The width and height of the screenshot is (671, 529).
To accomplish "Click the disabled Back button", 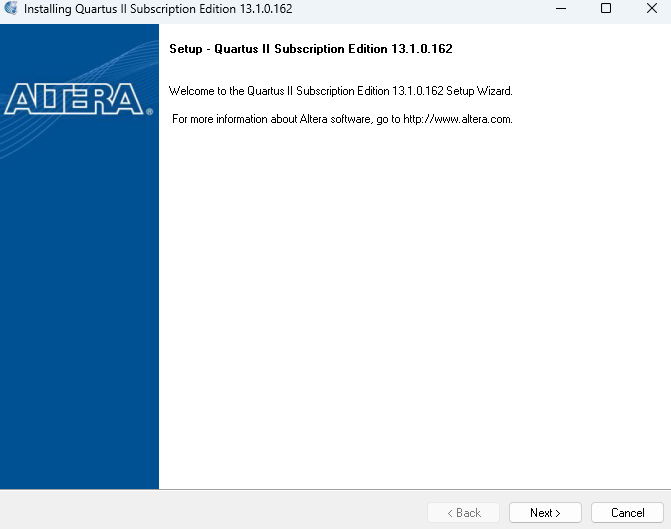I will (463, 512).
